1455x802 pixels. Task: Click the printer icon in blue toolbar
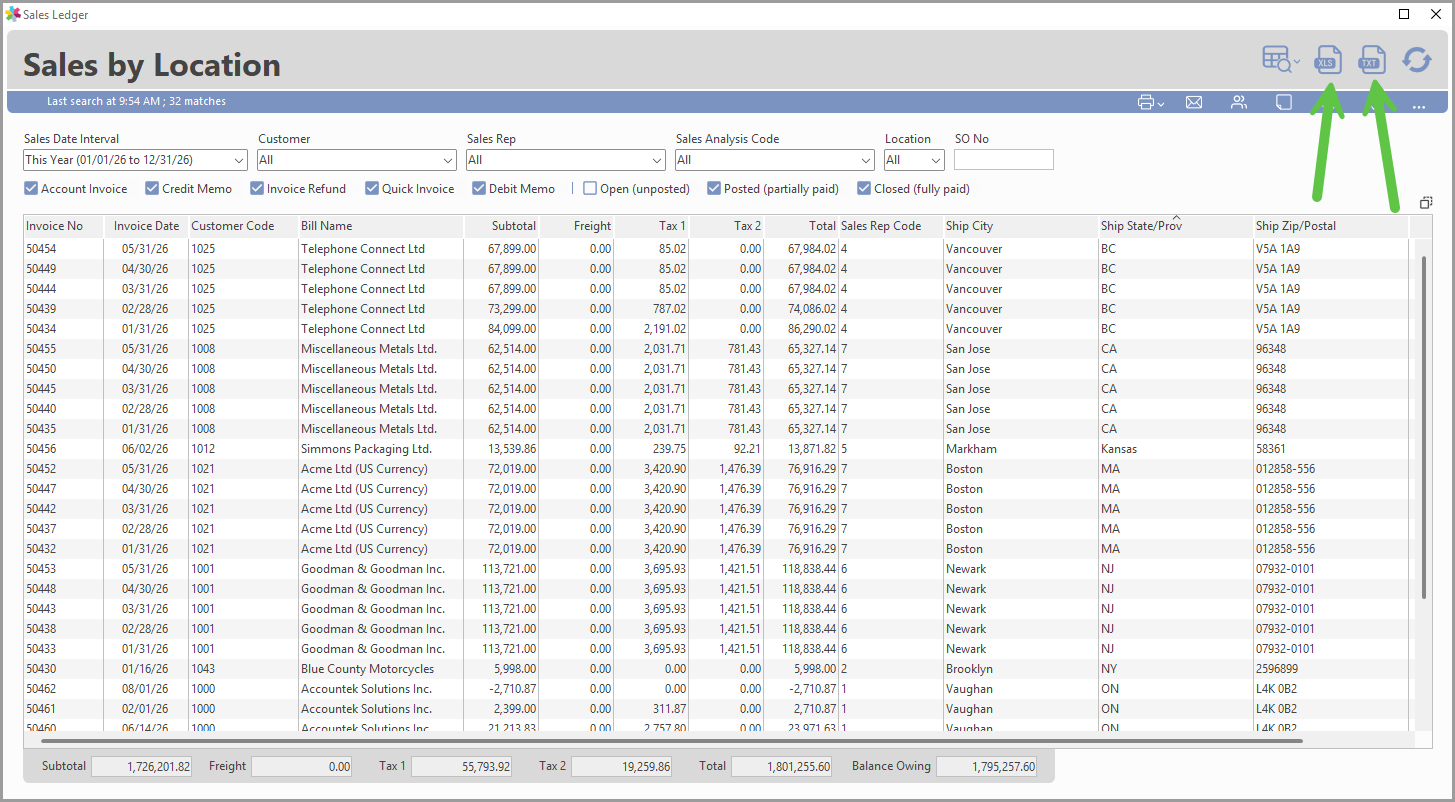[x=1147, y=102]
